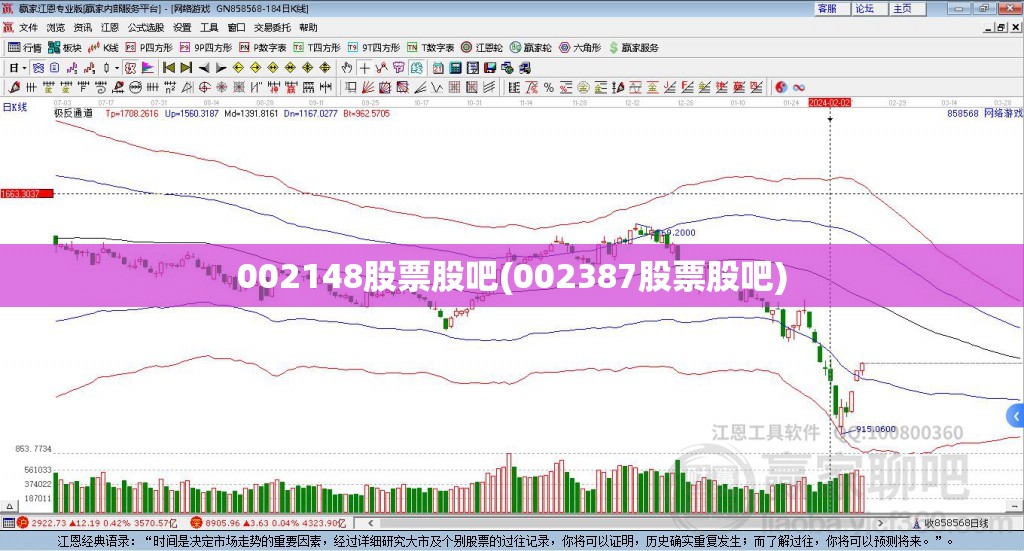This screenshot has width=1024, height=551.
Task: Open the 9T四方形 tool
Action: tap(374, 48)
